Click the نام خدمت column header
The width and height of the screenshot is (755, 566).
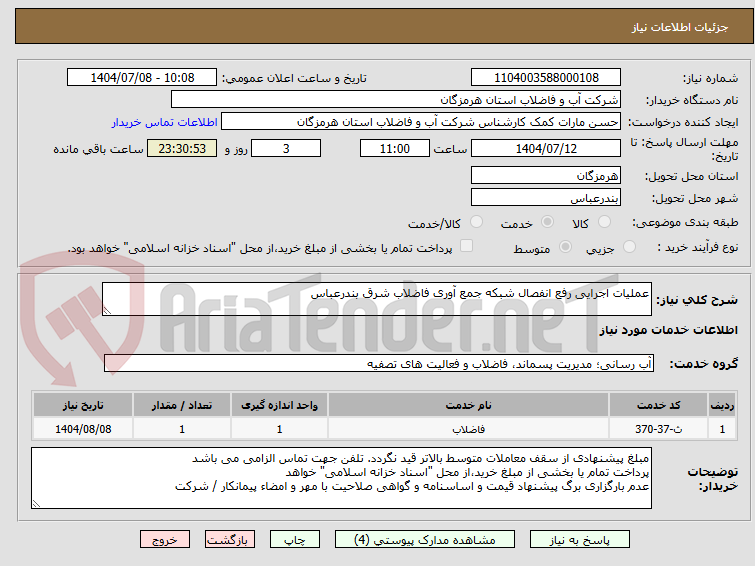click(468, 405)
